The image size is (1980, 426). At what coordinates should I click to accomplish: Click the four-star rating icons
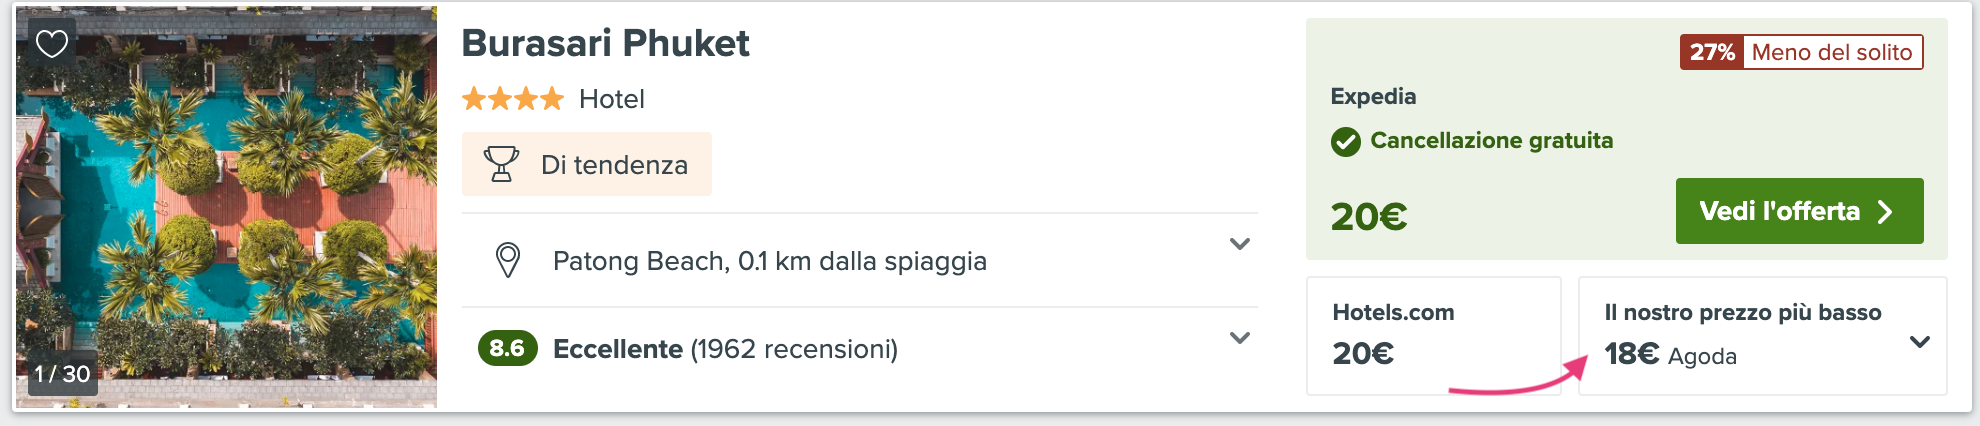pyautogui.click(x=513, y=99)
